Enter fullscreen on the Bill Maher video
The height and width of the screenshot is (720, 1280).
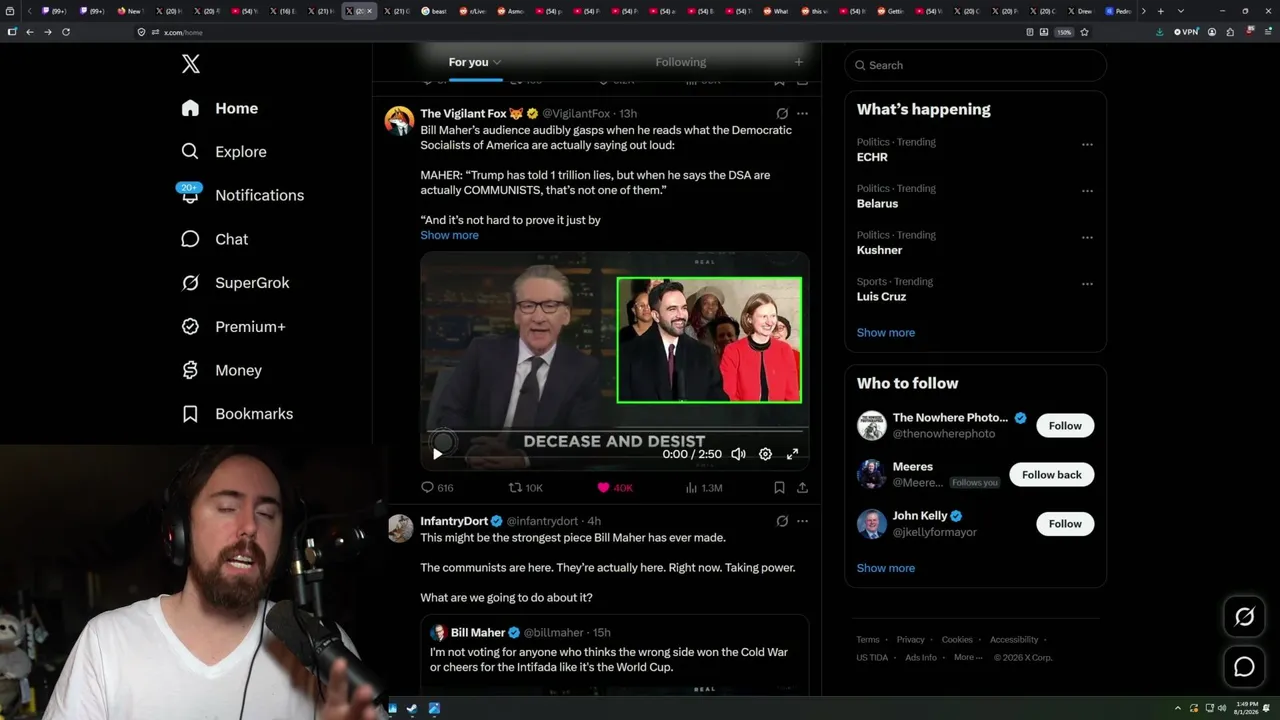coord(792,454)
